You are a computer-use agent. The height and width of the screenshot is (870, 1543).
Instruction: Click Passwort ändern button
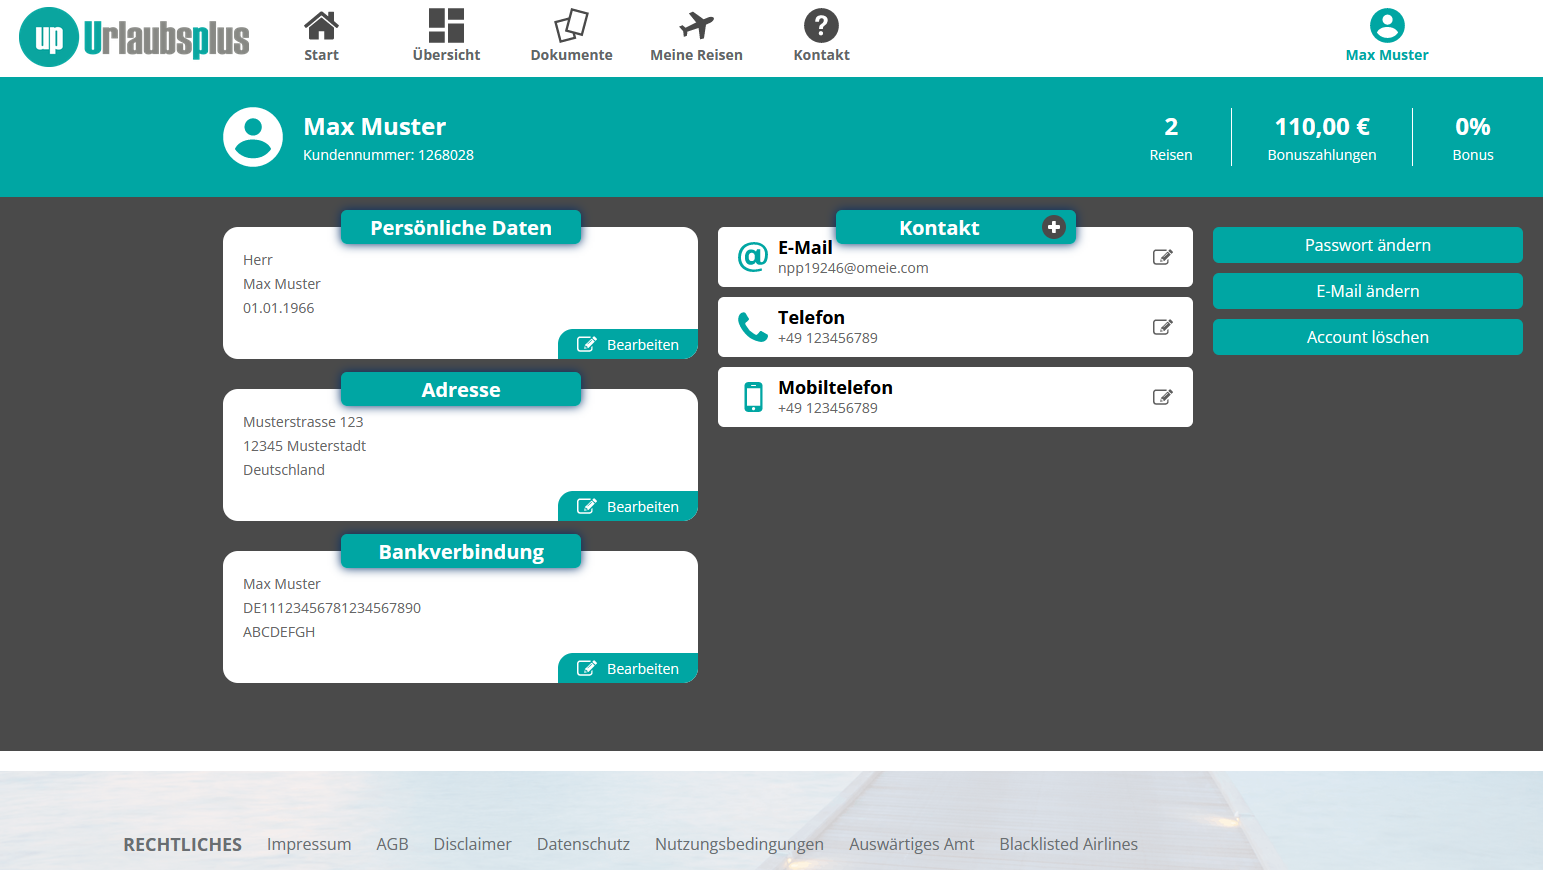pos(1367,245)
